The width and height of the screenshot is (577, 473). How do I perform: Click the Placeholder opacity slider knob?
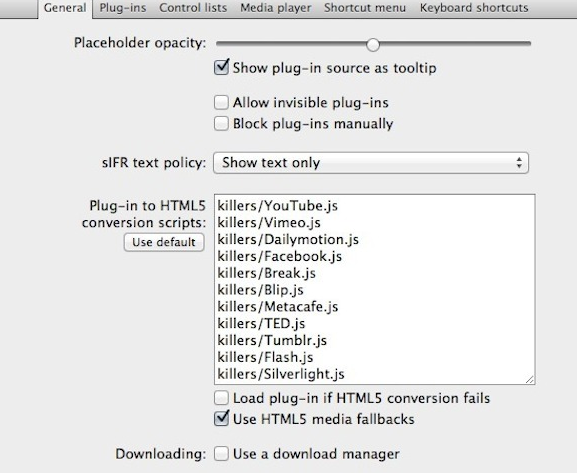coord(373,45)
